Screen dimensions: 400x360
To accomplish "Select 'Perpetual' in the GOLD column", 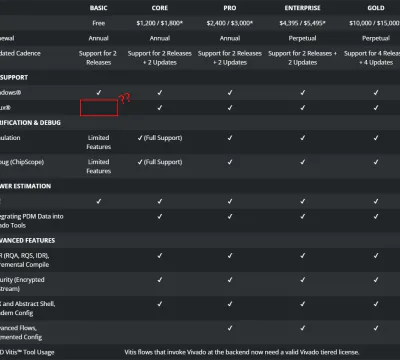I will click(376, 38).
